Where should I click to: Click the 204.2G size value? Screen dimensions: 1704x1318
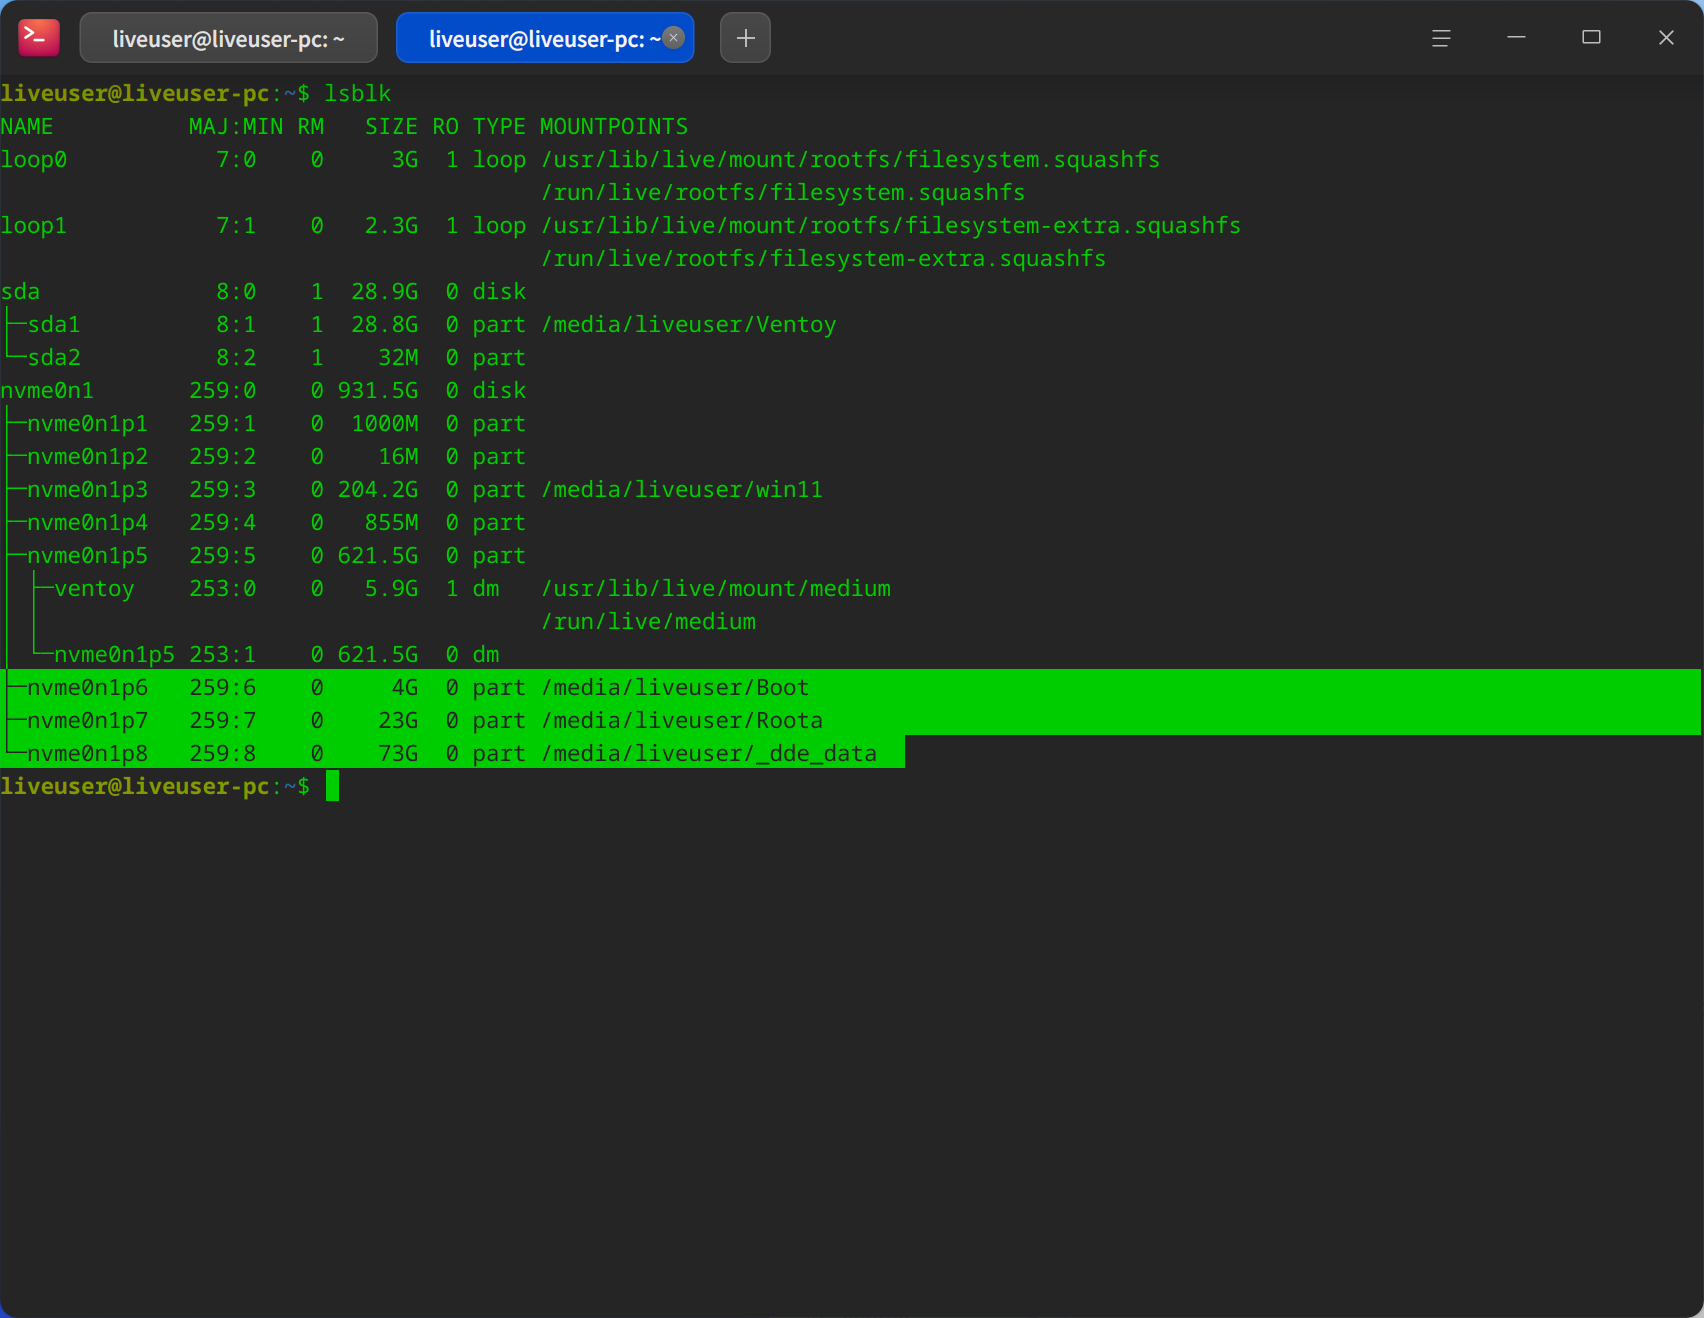coord(378,490)
